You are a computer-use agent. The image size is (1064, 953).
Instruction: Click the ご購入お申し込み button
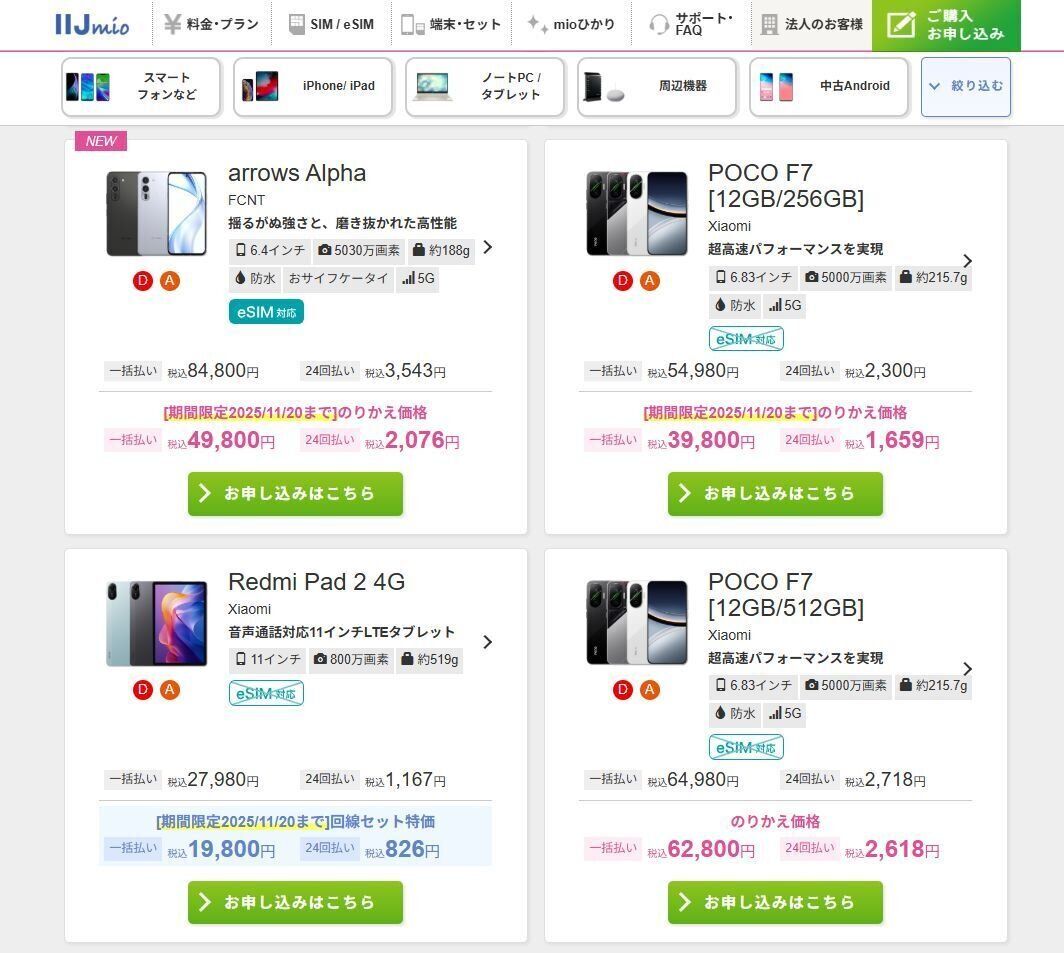click(945, 25)
